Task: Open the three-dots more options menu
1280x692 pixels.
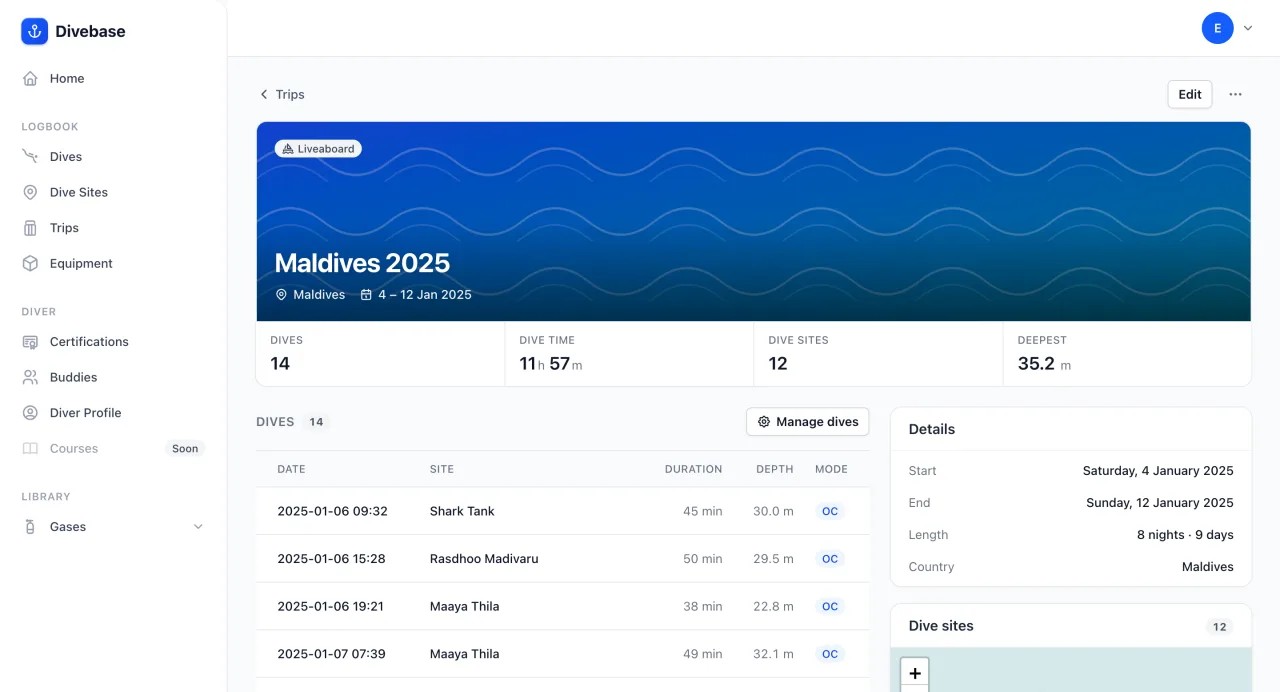Action: click(x=1236, y=94)
